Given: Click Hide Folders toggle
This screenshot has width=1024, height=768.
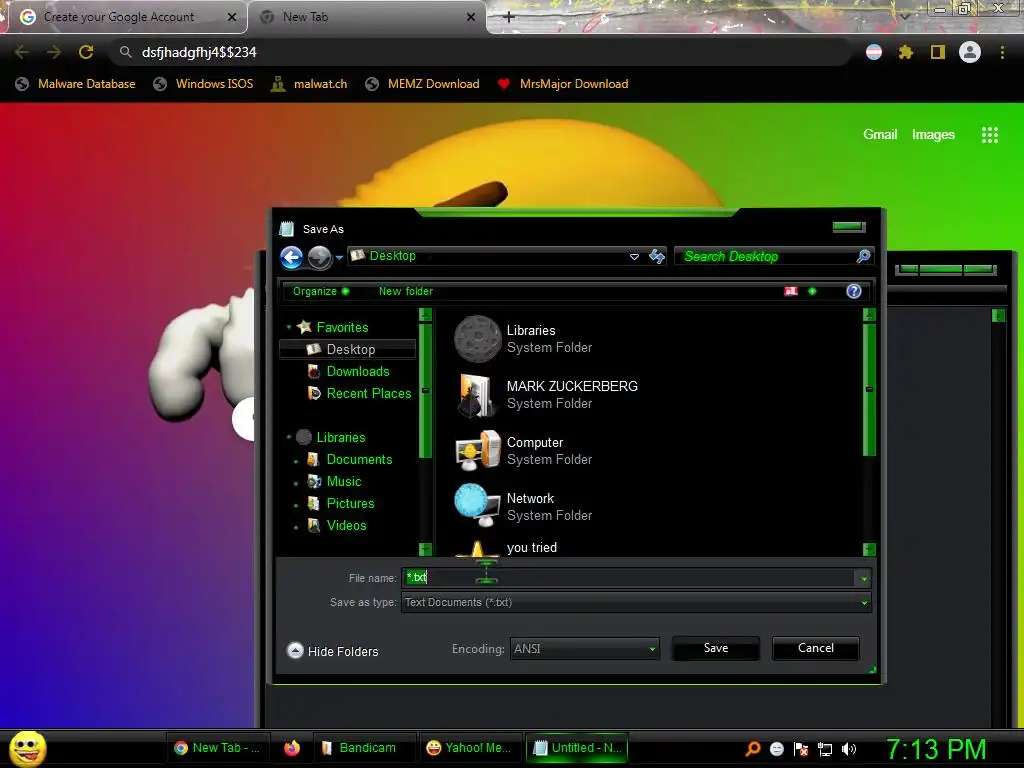Looking at the screenshot, I should 333,651.
